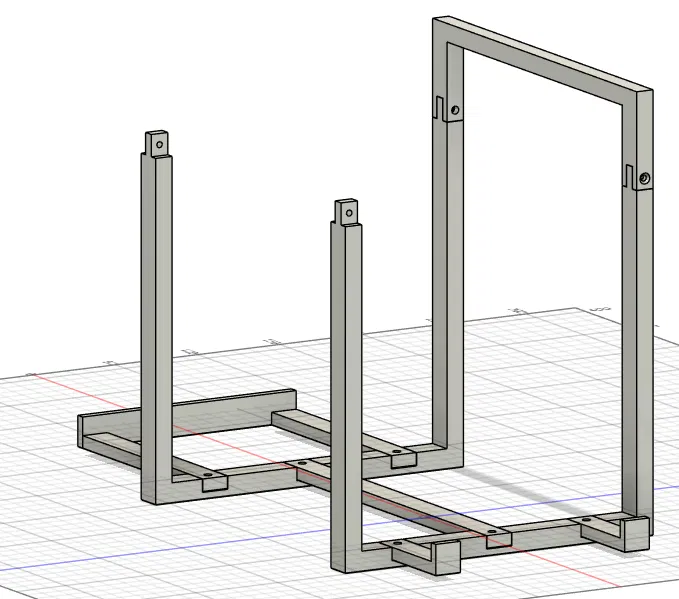
Task: Select the hole on the tall frame's right upright
Action: (x=645, y=178)
